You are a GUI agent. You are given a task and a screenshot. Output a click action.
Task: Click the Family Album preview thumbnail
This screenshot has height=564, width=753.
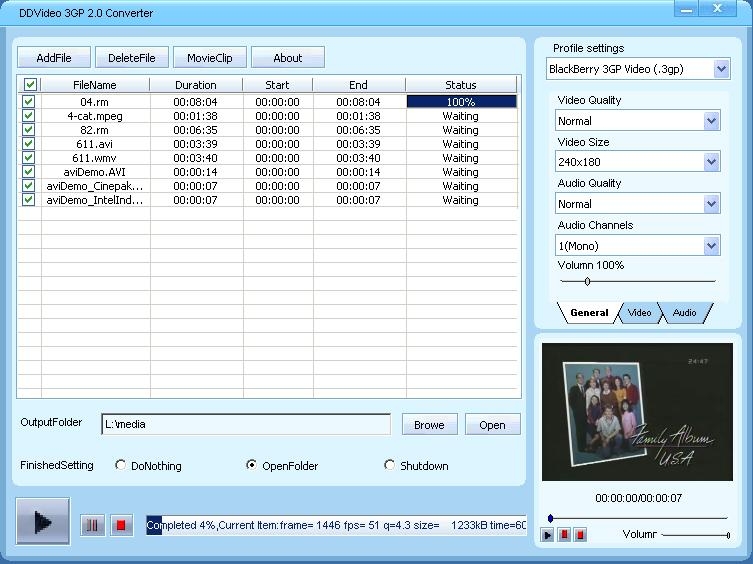637,411
